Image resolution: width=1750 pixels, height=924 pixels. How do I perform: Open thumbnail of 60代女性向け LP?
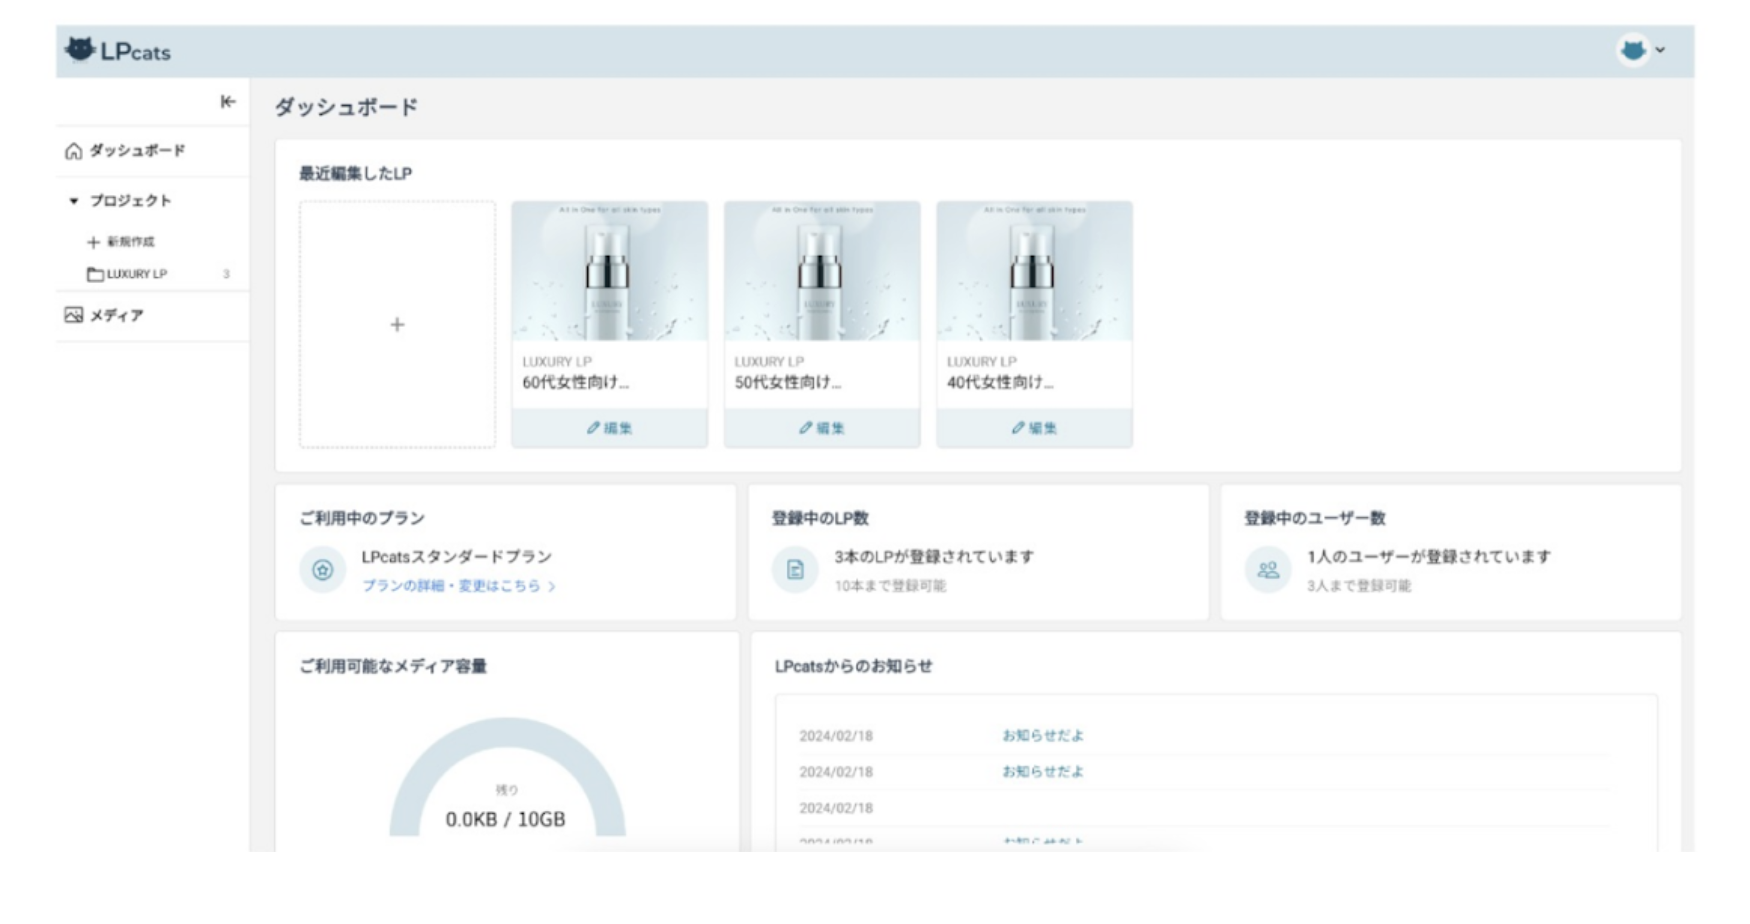pyautogui.click(x=610, y=271)
